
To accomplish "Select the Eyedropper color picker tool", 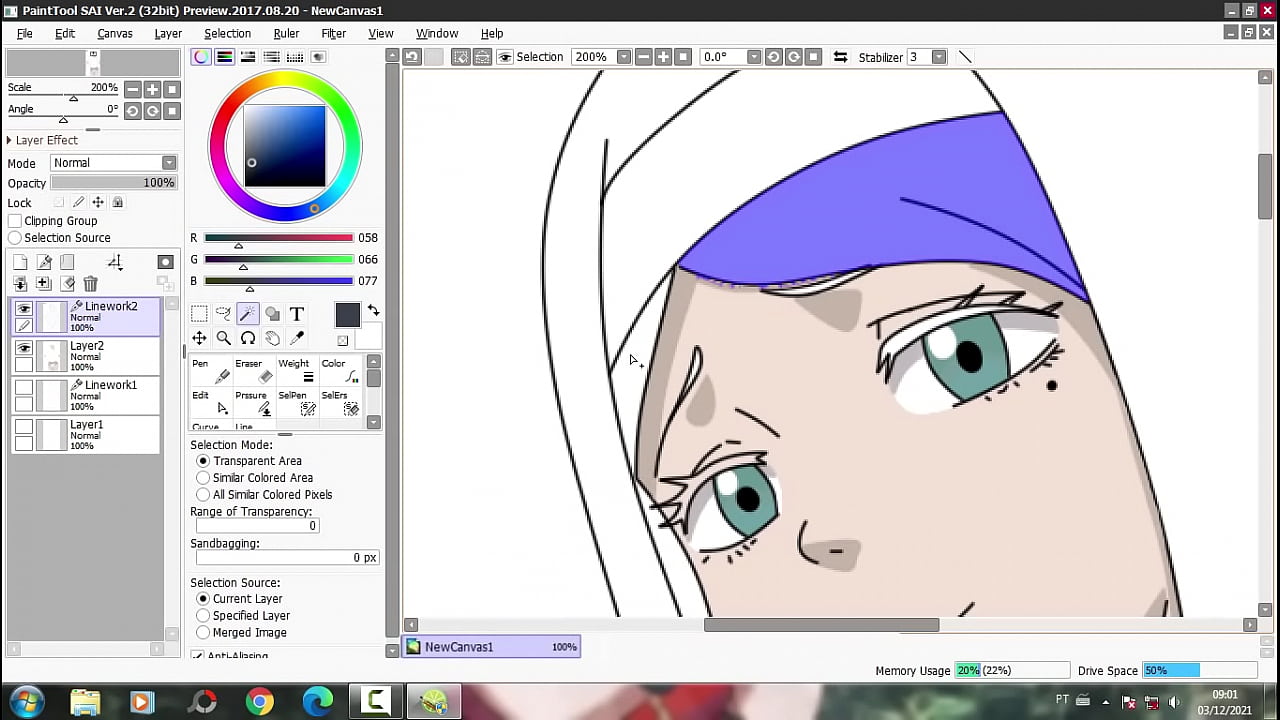I will pos(296,338).
